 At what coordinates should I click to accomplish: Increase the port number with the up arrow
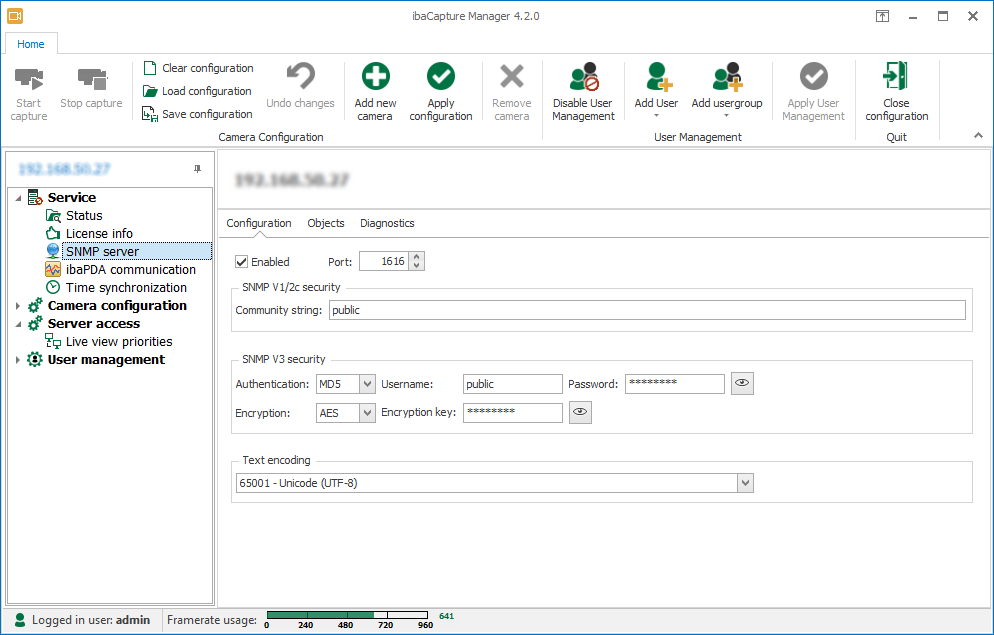point(416,257)
